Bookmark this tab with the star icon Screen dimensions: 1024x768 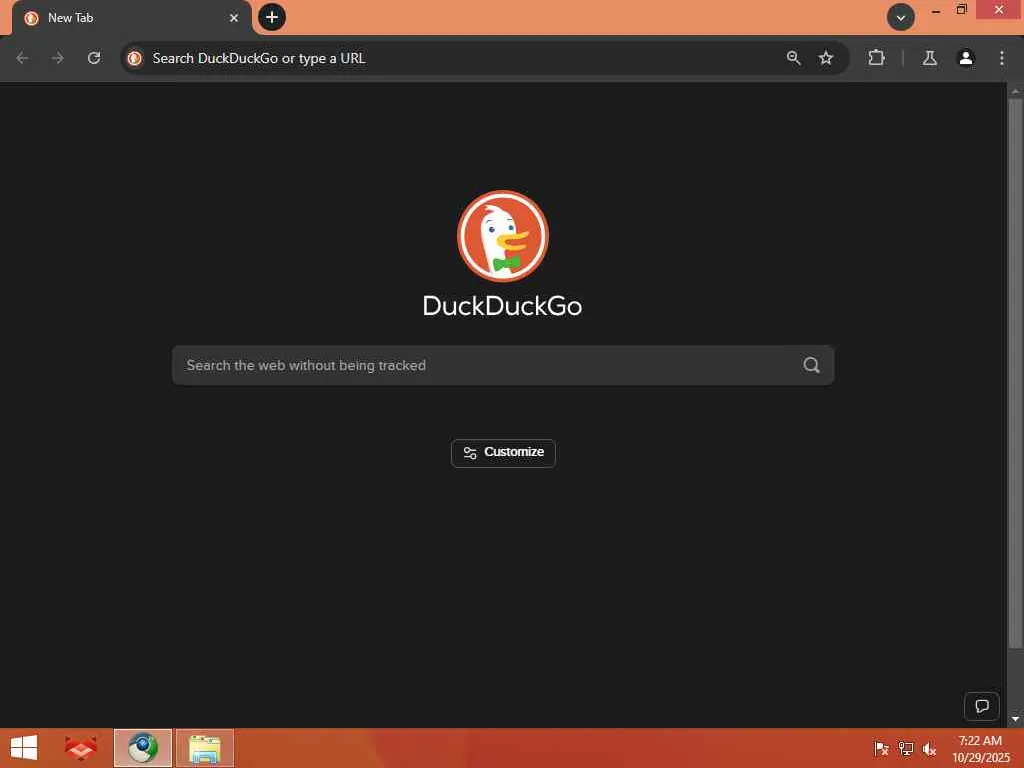click(x=826, y=58)
